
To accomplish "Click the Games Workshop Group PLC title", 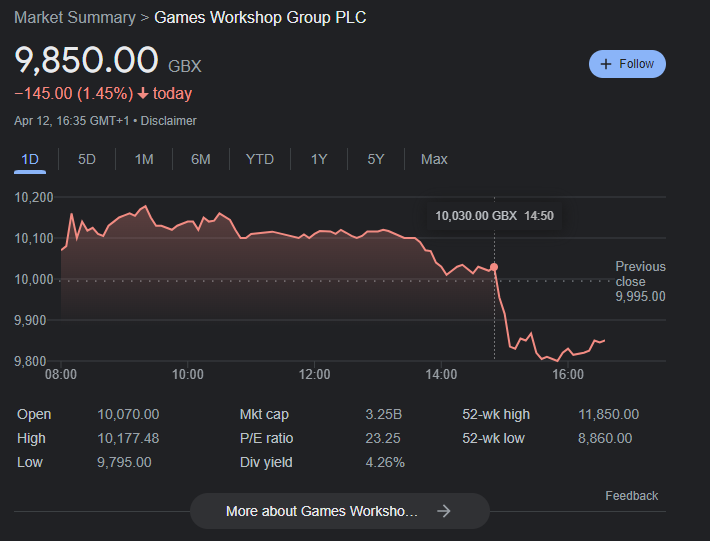I will (x=260, y=18).
